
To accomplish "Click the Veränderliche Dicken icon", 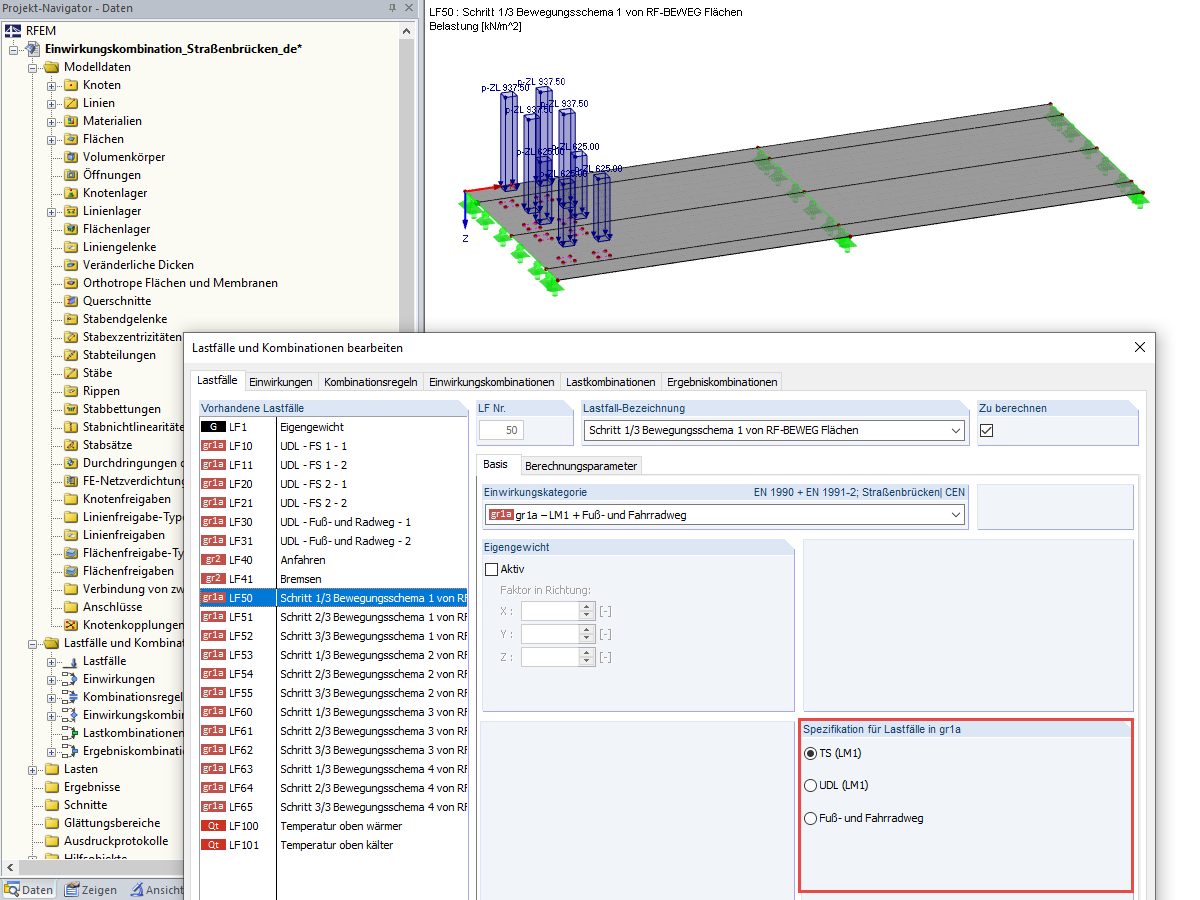I will (71, 265).
